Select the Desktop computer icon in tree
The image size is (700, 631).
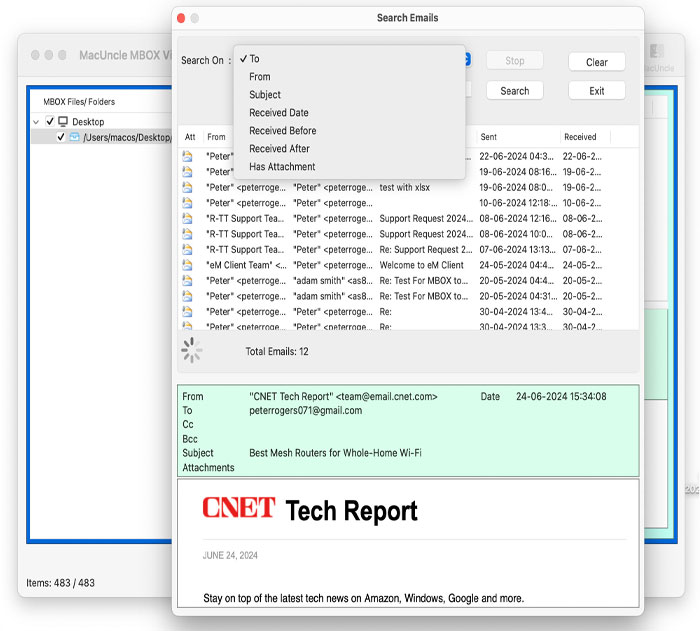click(63, 121)
